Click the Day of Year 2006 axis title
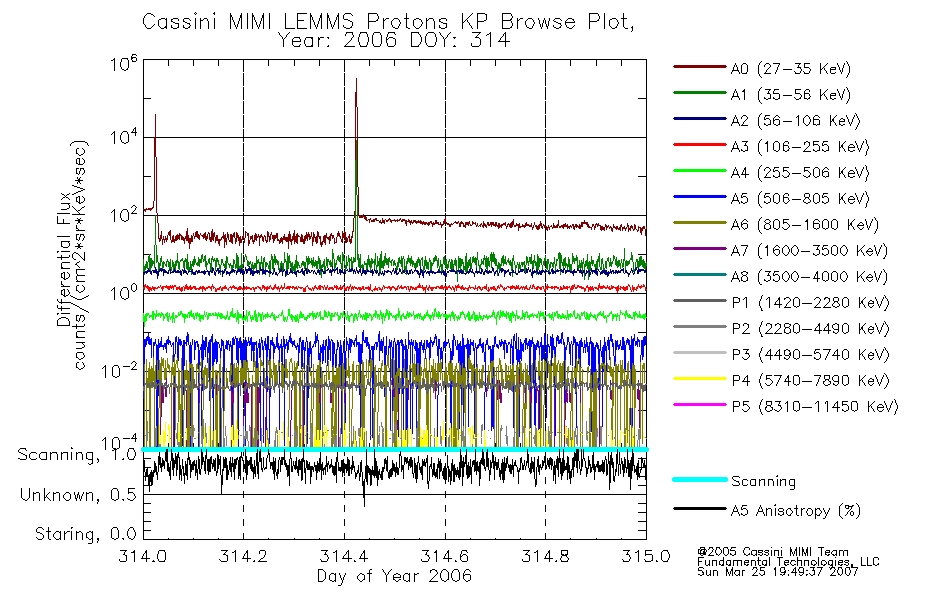The height and width of the screenshot is (600, 950). 394,576
